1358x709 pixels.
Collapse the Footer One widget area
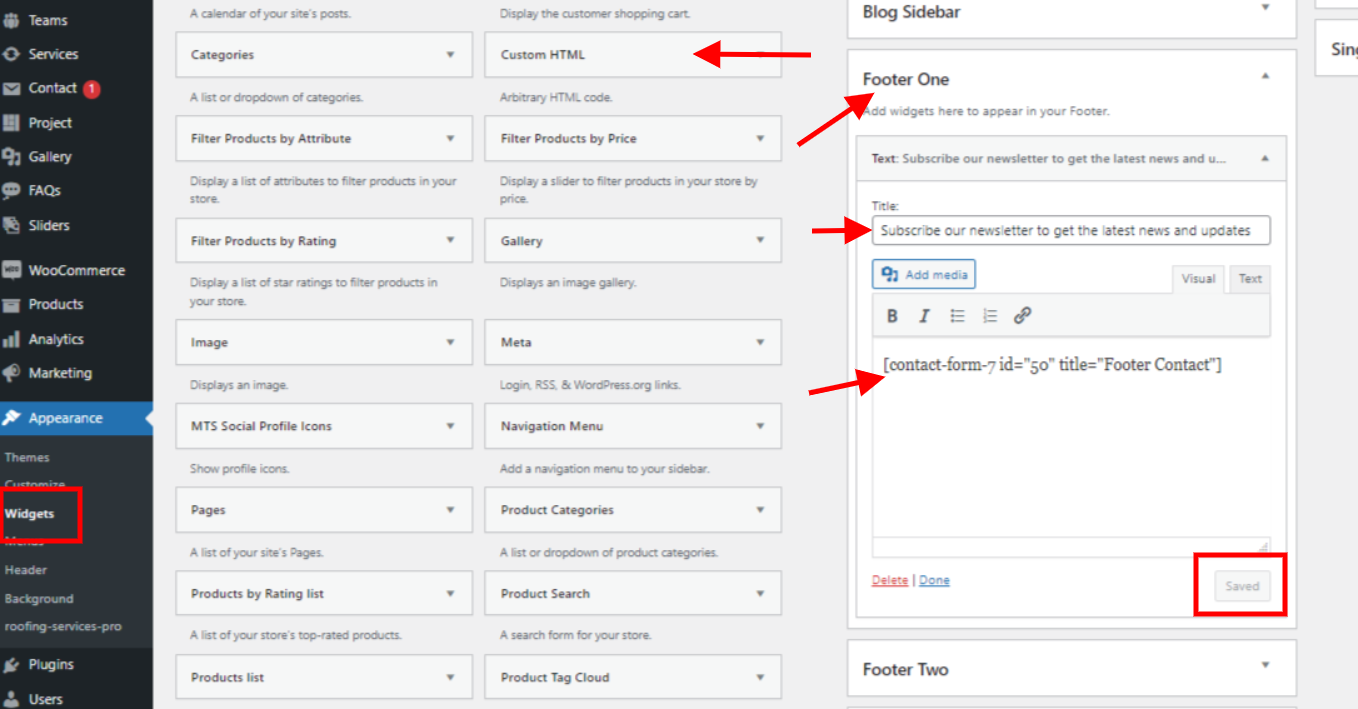click(x=1265, y=76)
